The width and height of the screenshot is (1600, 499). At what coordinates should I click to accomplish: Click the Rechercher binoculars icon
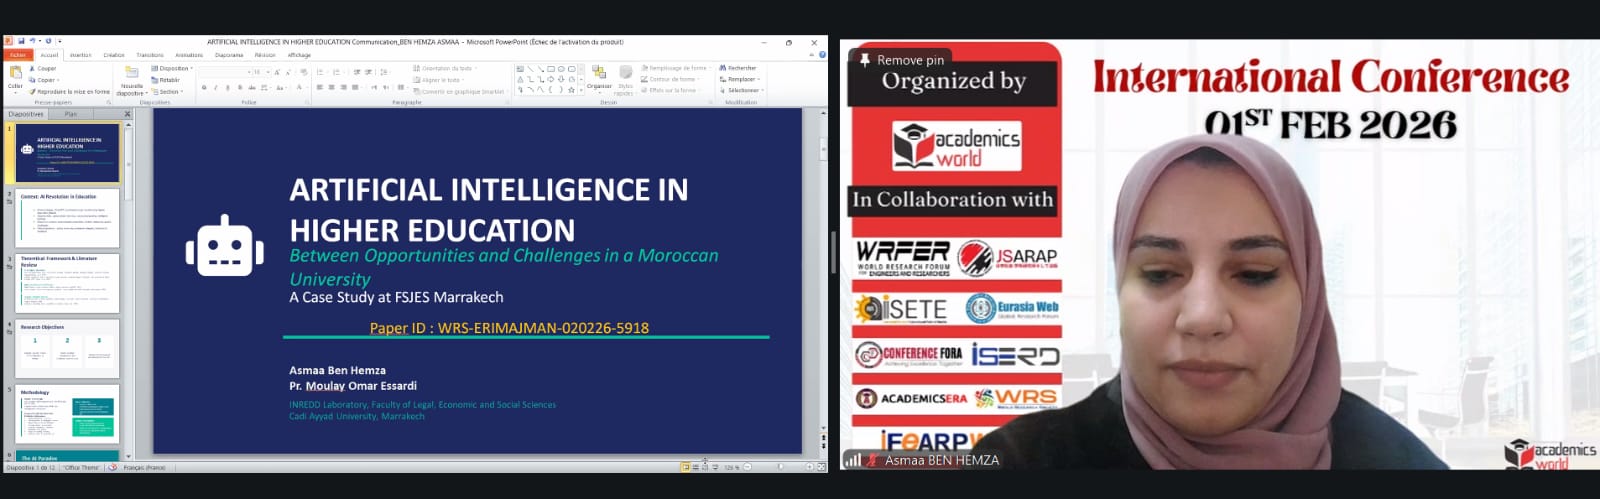723,68
